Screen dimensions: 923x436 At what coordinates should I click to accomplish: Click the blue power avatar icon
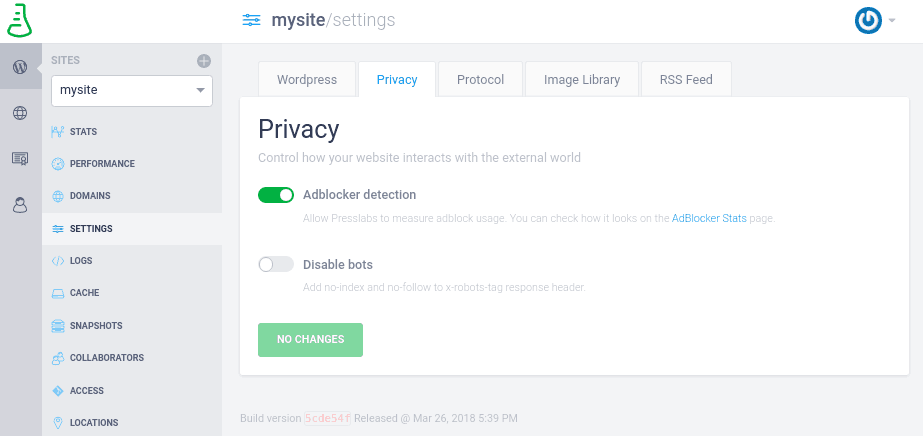pyautogui.click(x=868, y=21)
